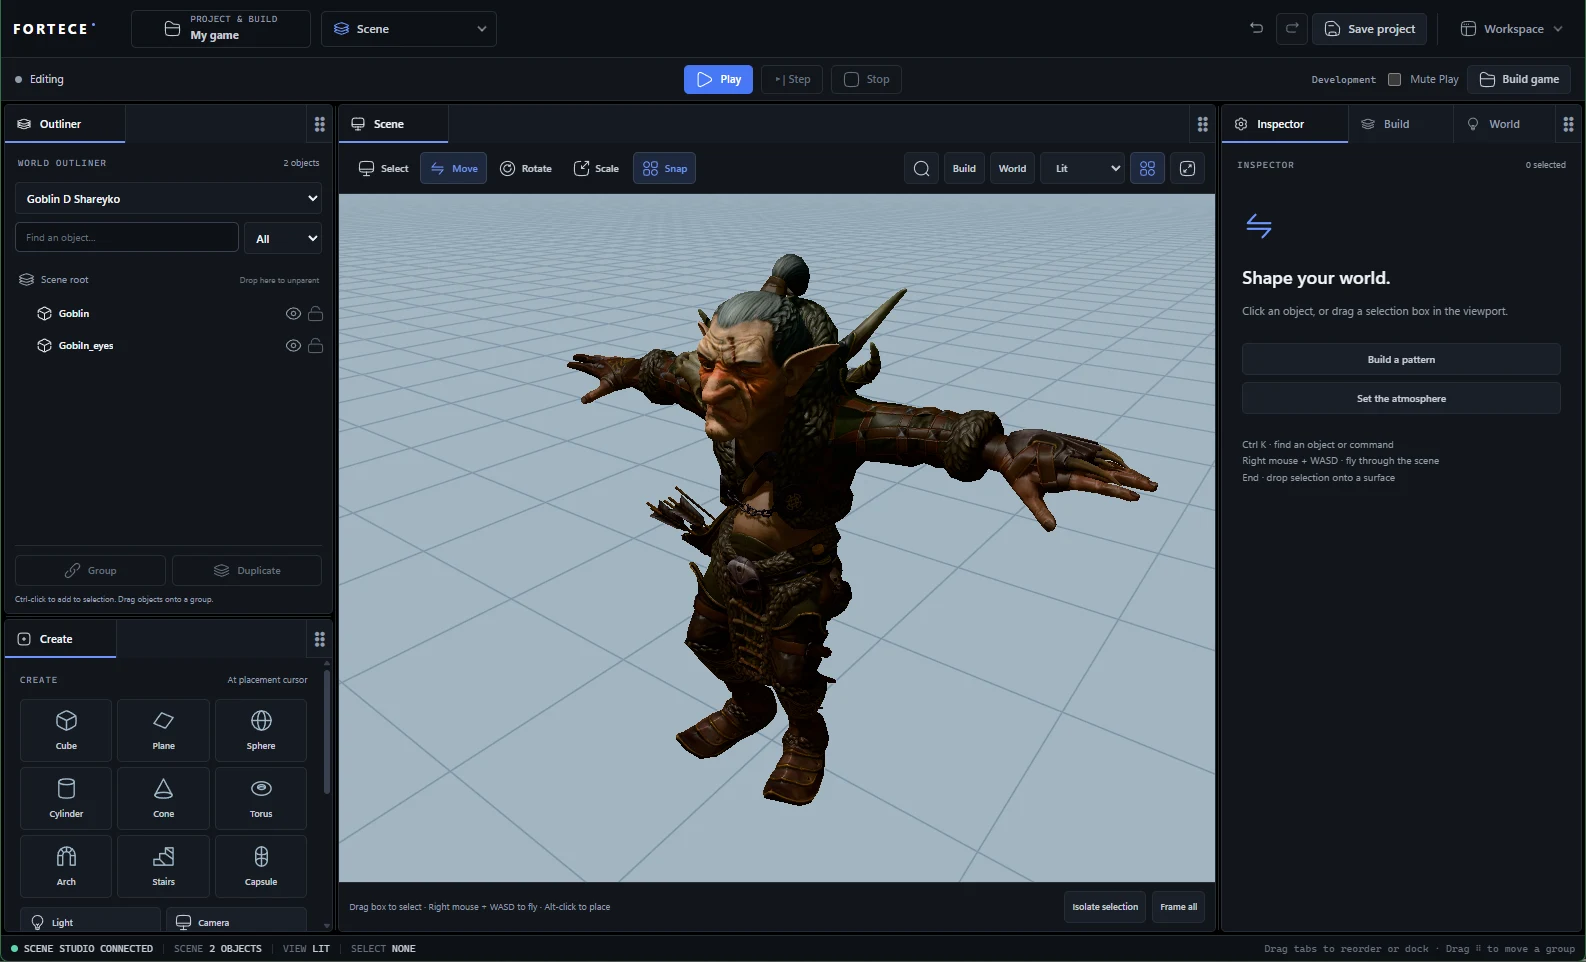Lock the Goblin object
Viewport: 1586px width, 962px height.
[315, 313]
